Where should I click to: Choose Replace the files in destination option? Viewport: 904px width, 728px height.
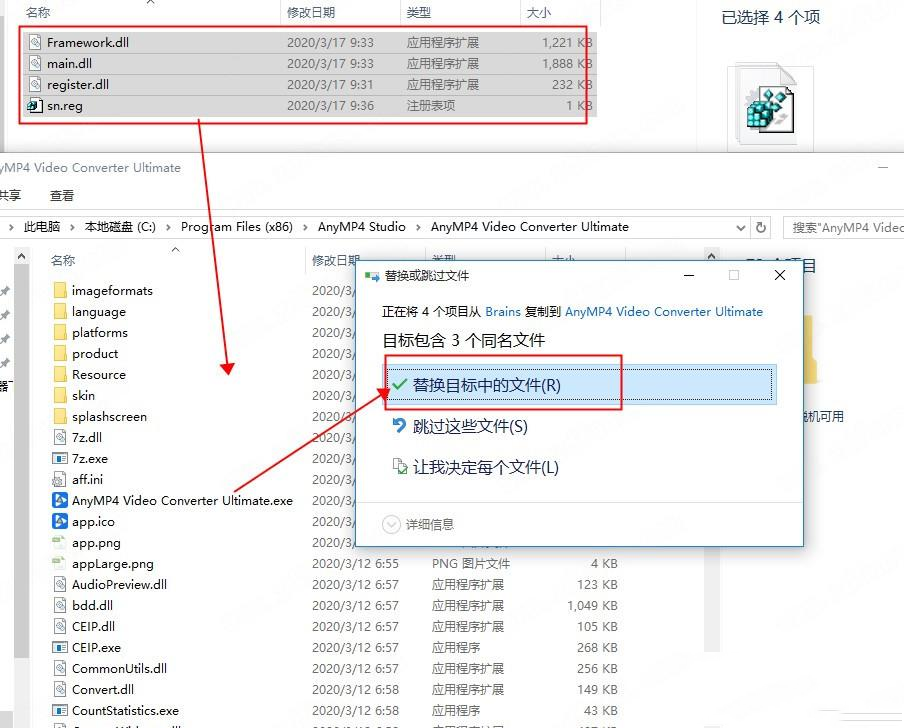tap(486, 385)
